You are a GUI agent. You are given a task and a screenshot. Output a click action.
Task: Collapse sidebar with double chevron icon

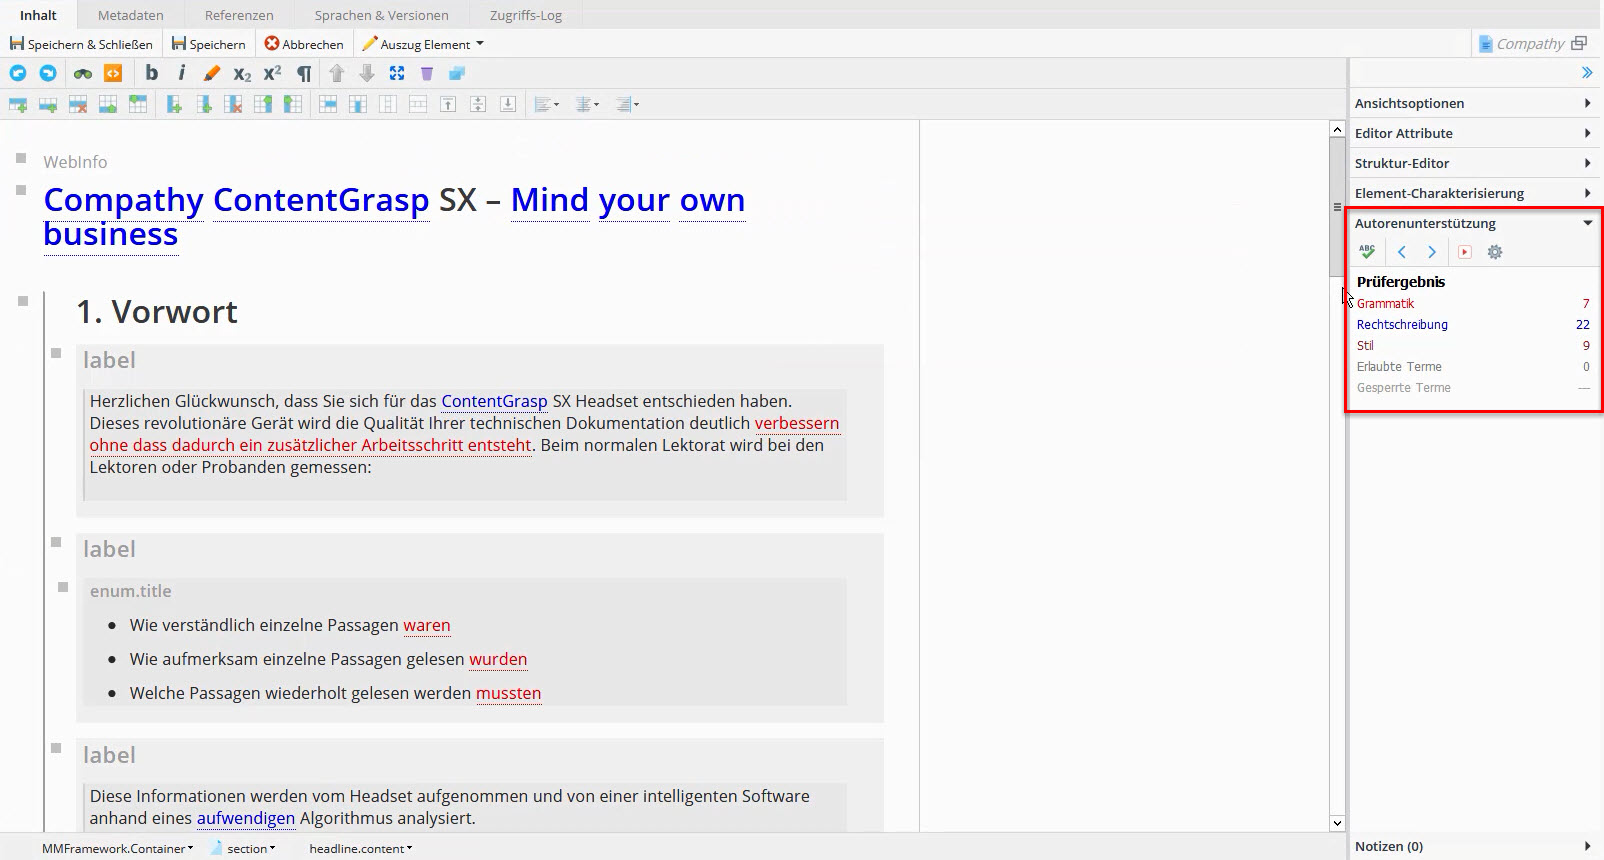1587,72
